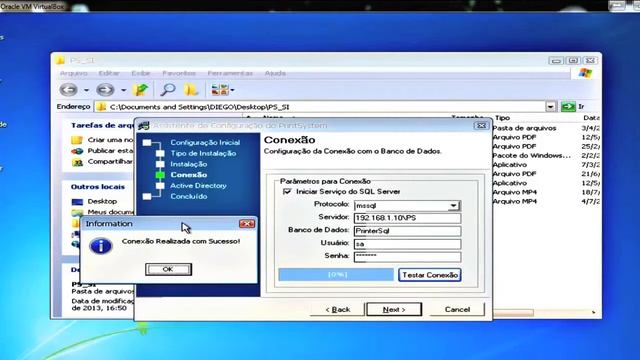The height and width of the screenshot is (360, 640).
Task: Open Arquivo menu in Explorer window
Action: (x=73, y=73)
